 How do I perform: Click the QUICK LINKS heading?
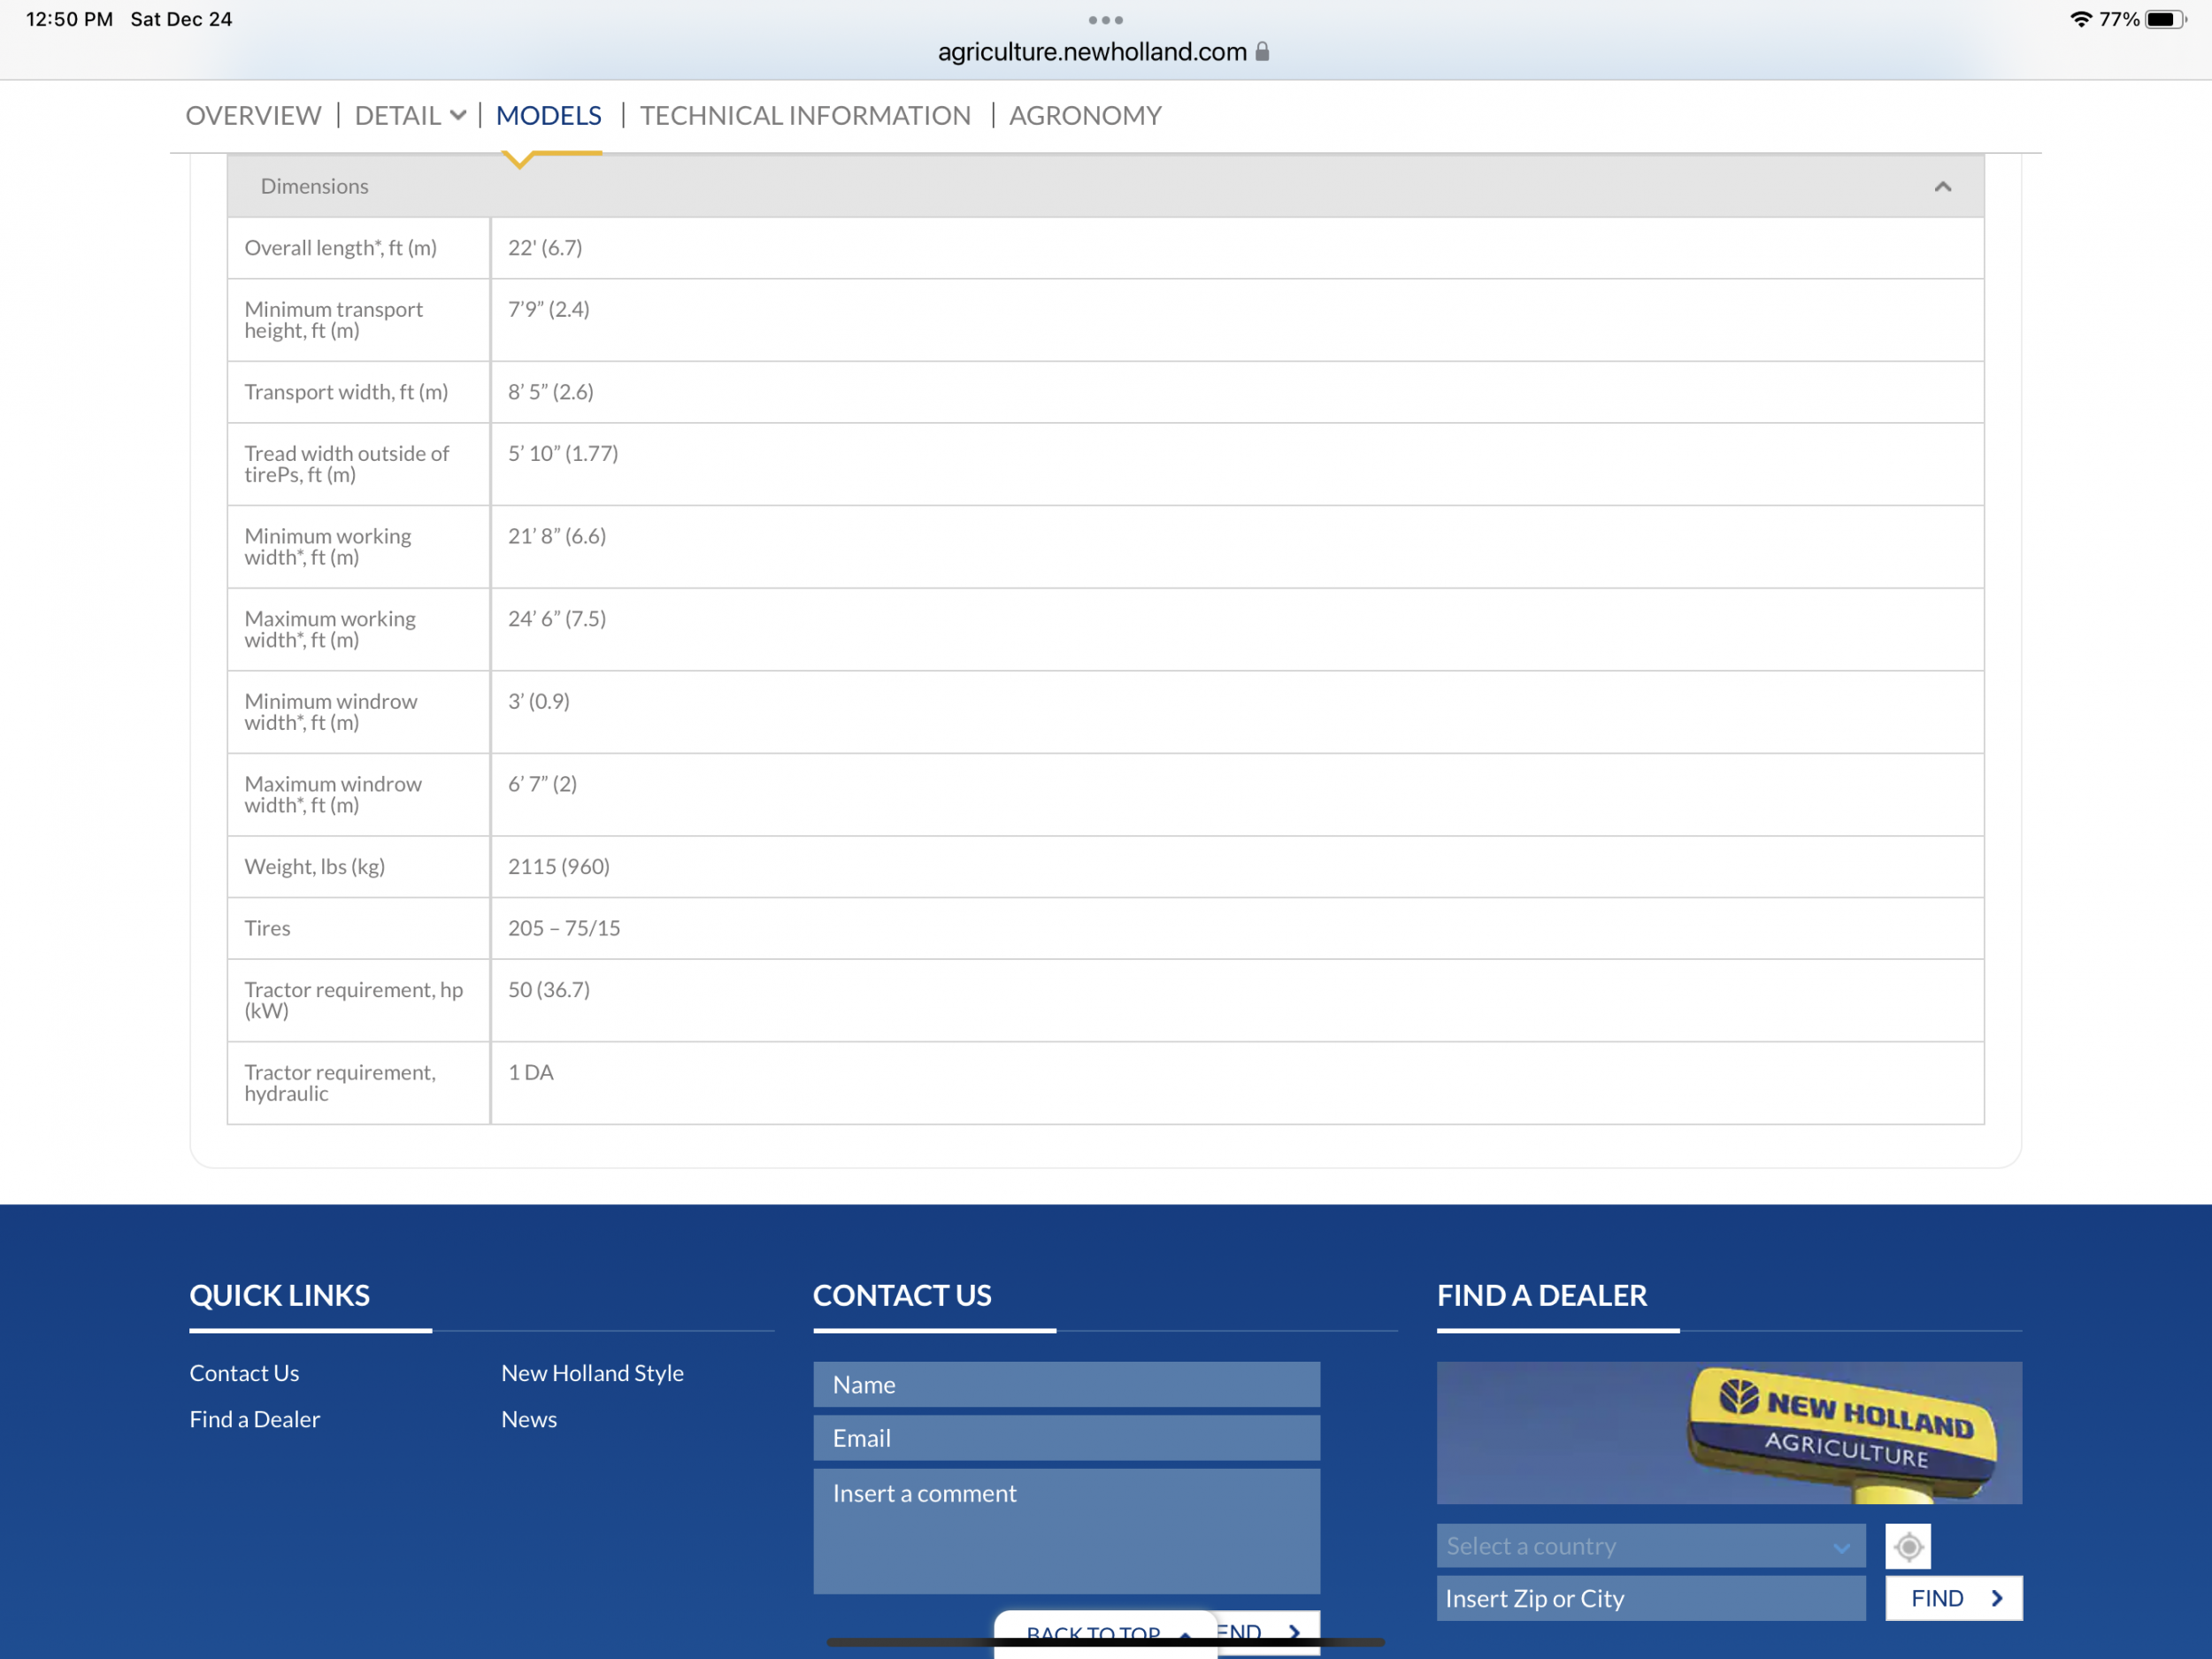click(x=279, y=1295)
